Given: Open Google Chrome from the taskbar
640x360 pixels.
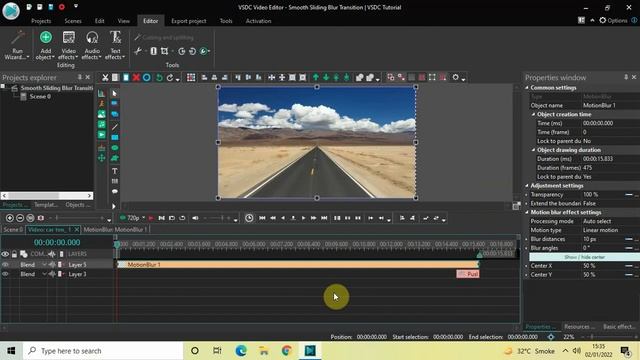Looking at the screenshot, I should [287, 351].
